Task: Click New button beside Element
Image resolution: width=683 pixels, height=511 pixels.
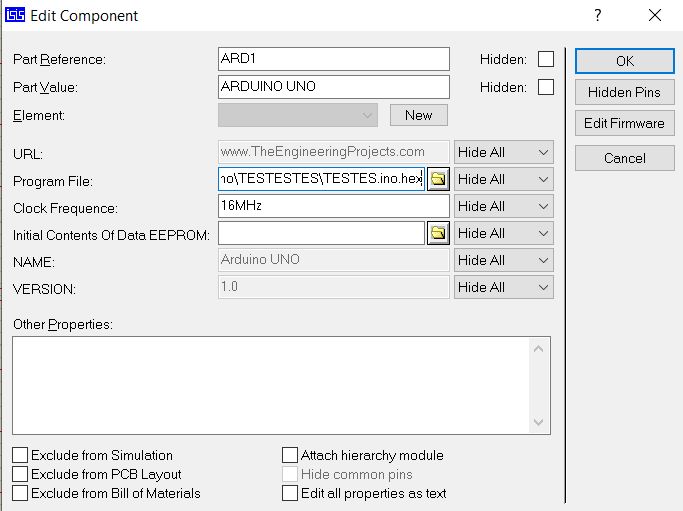Action: [418, 115]
